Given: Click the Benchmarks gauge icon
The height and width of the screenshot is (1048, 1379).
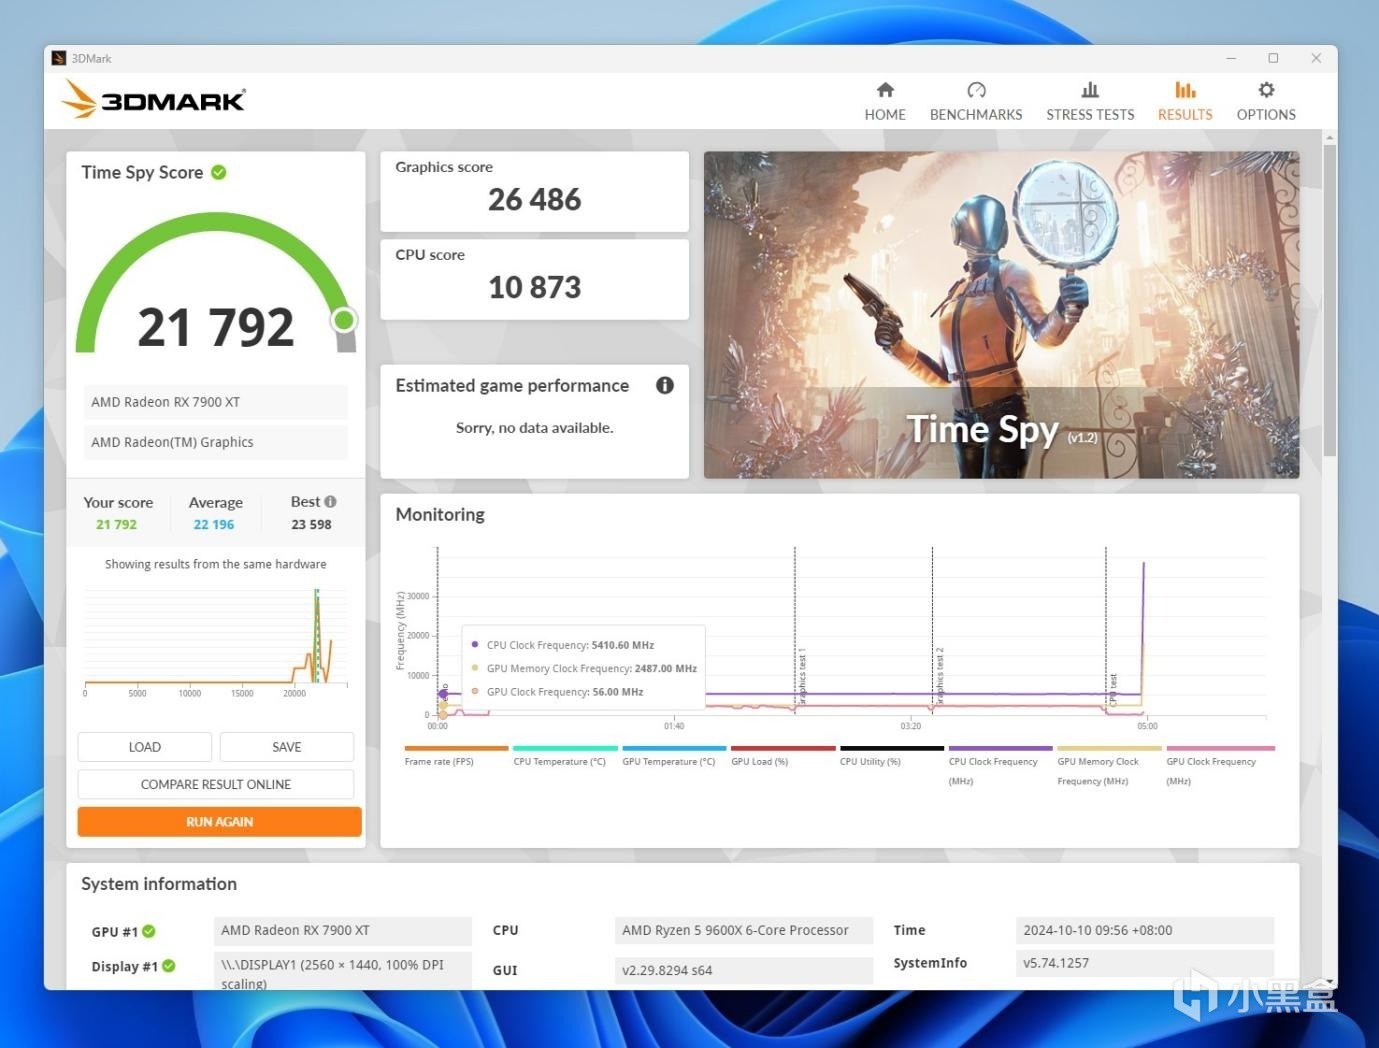Looking at the screenshot, I should click(976, 90).
